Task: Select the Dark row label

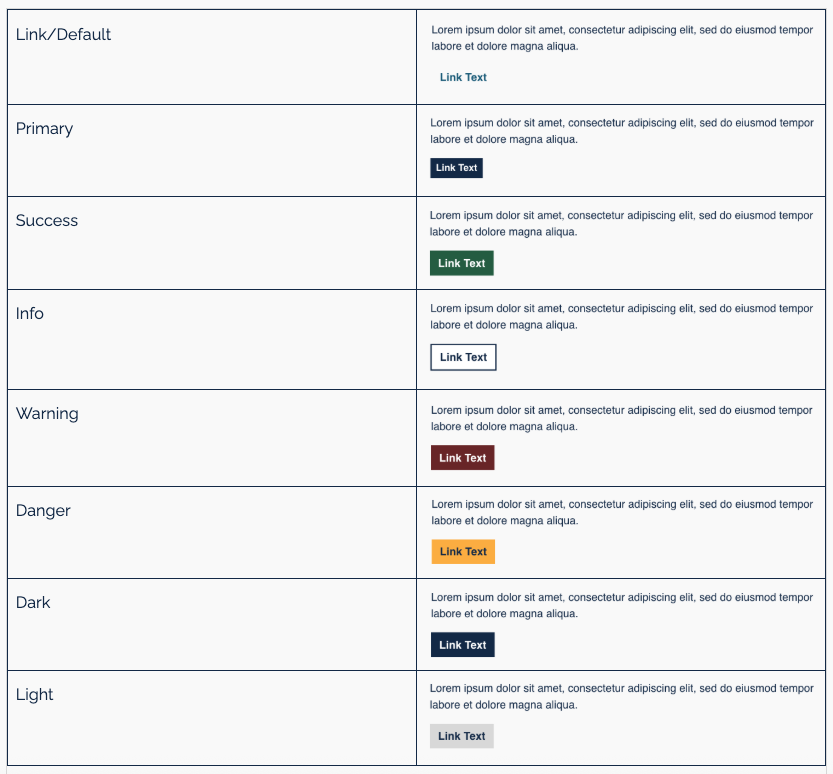Action: (x=33, y=603)
